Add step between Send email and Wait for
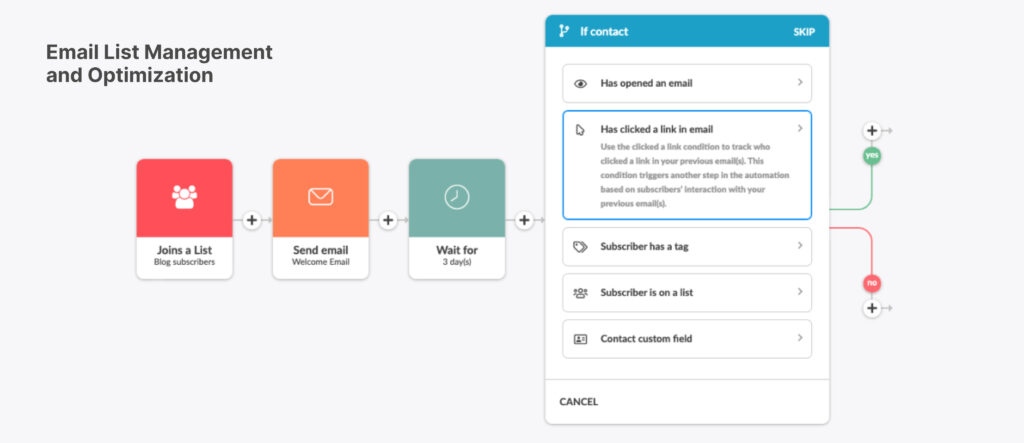 pos(388,220)
